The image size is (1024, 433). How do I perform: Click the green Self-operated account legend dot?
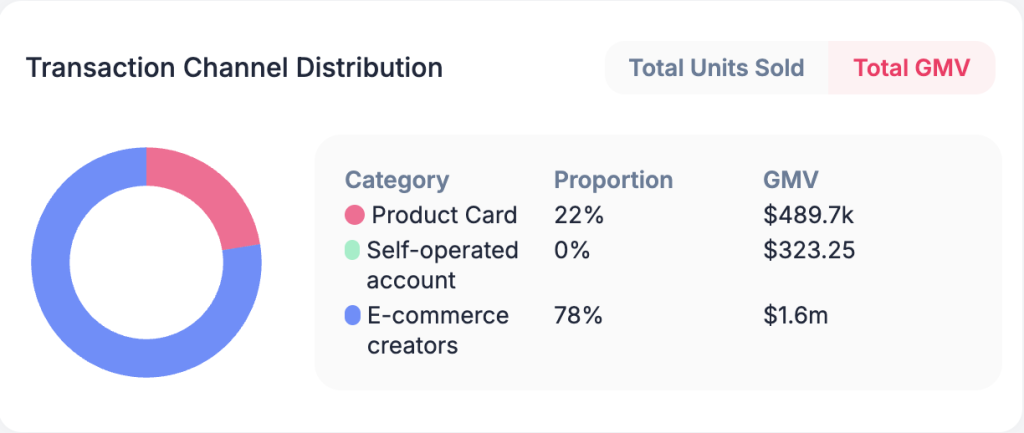tap(352, 250)
